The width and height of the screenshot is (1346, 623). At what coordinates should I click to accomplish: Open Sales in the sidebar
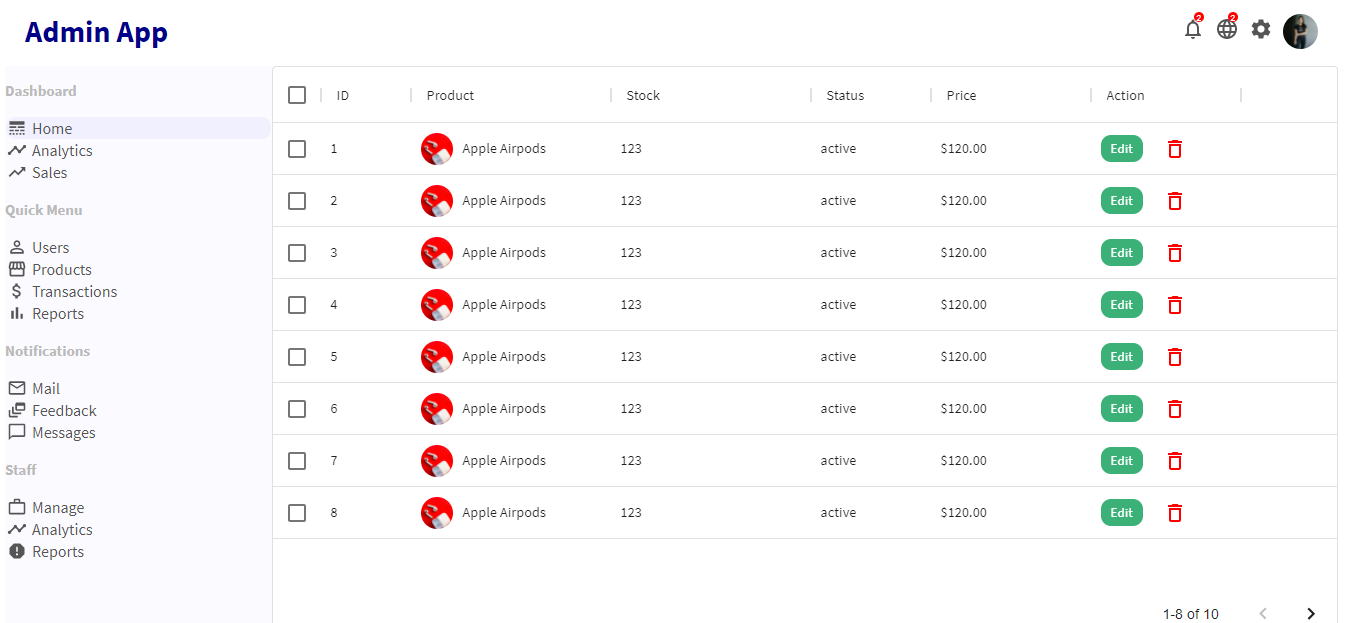[x=137, y=173]
